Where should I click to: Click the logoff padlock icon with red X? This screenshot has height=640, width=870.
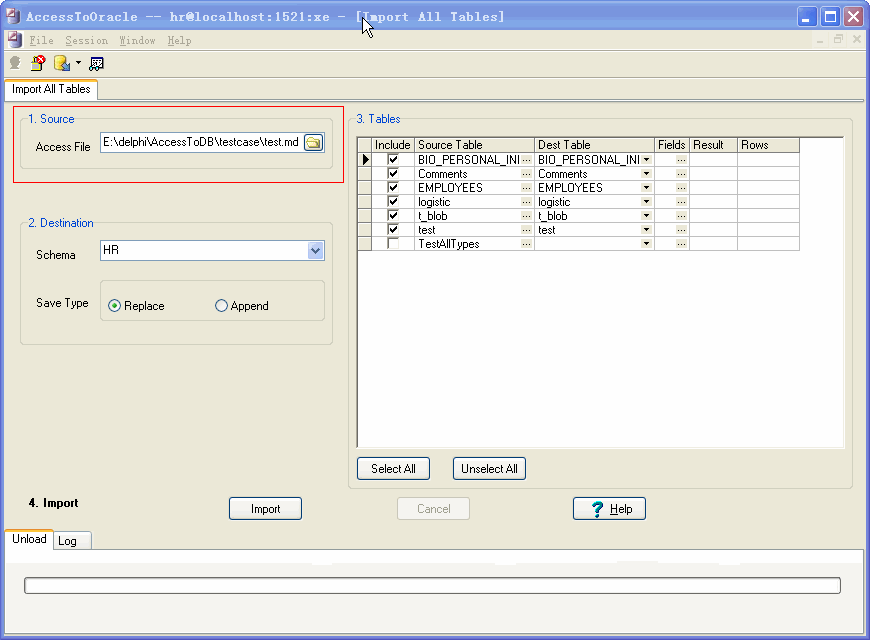coord(38,63)
